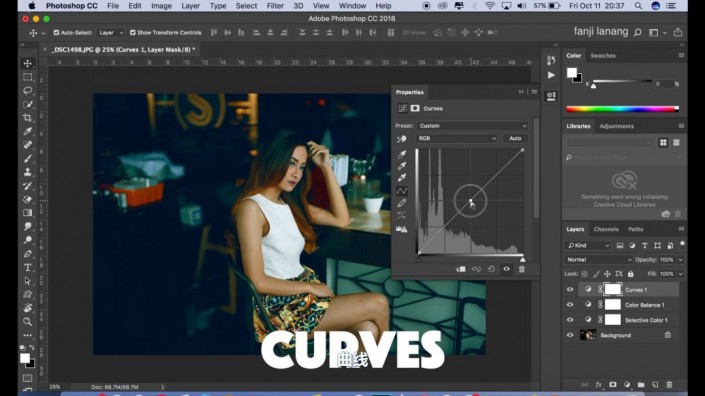705x396 pixels.
Task: Create a new group folder in Layers
Action: 641,385
